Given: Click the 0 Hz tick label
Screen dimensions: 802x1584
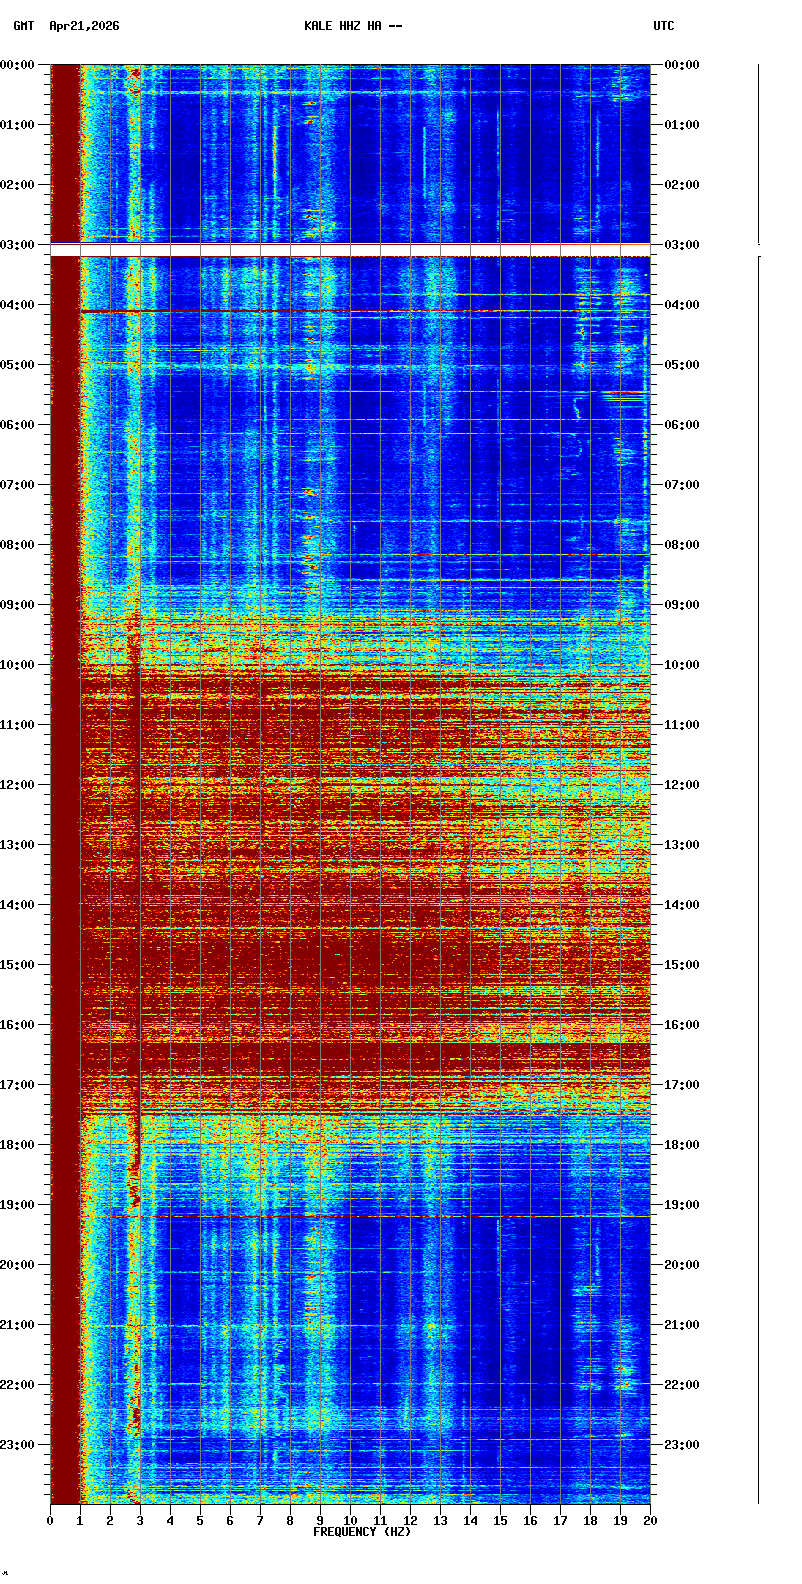Looking at the screenshot, I should coord(50,1521).
